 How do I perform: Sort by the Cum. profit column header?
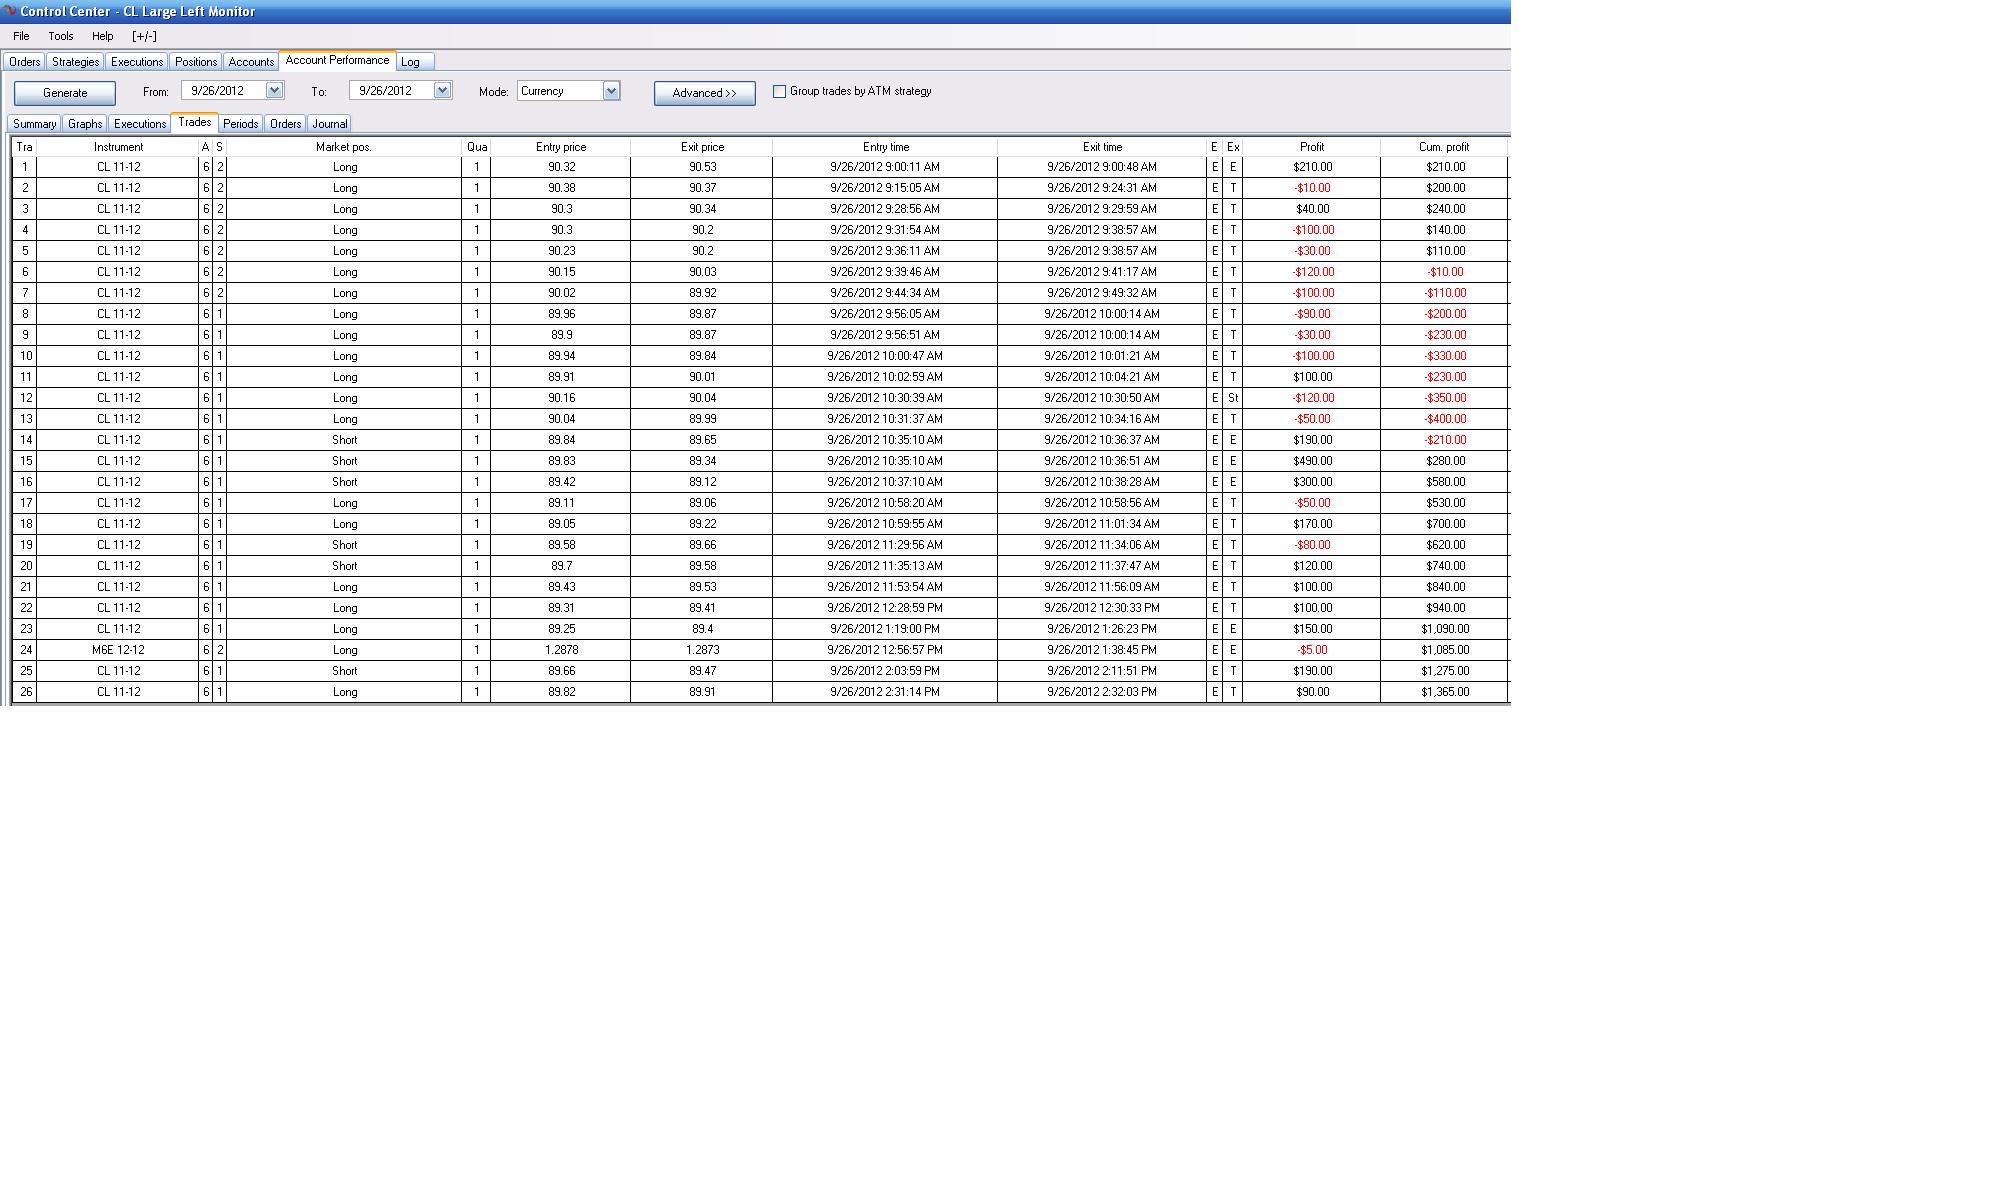[1444, 147]
